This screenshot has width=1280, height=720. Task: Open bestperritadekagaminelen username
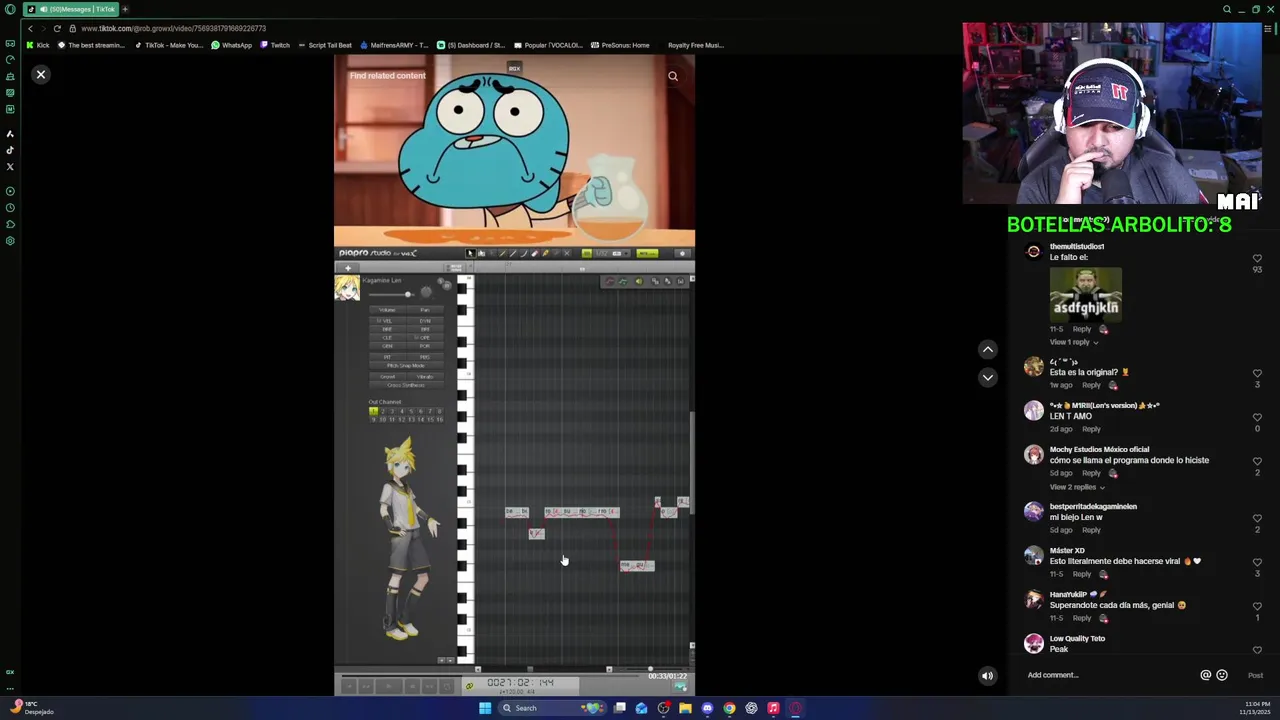1093,507
